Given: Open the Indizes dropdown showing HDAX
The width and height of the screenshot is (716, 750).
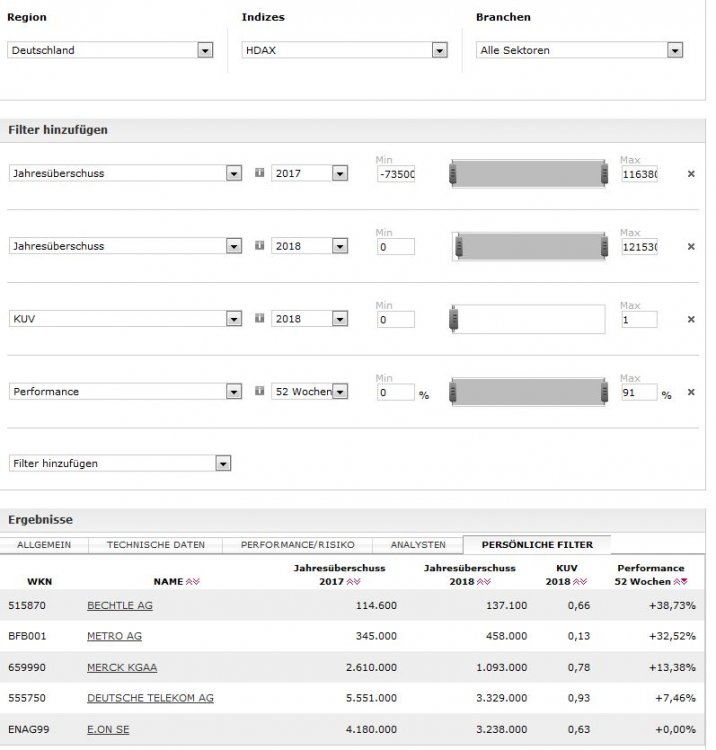Looking at the screenshot, I should (x=344, y=50).
